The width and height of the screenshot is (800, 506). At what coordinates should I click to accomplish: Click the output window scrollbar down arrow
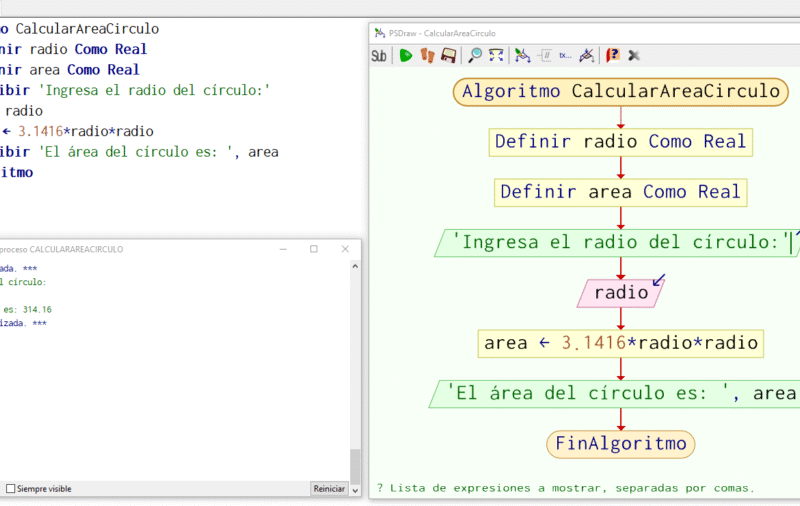pos(355,489)
